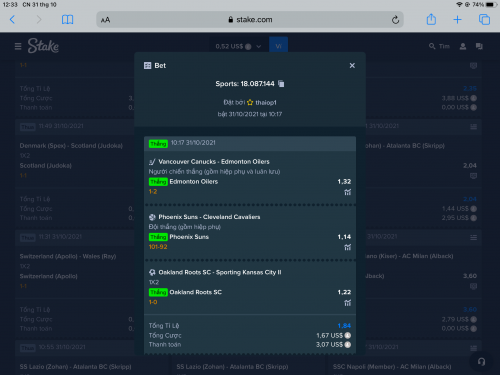Viewport: 500px width, 375px height.
Task: Check the Wi-Fi status icon
Action: 459,5
